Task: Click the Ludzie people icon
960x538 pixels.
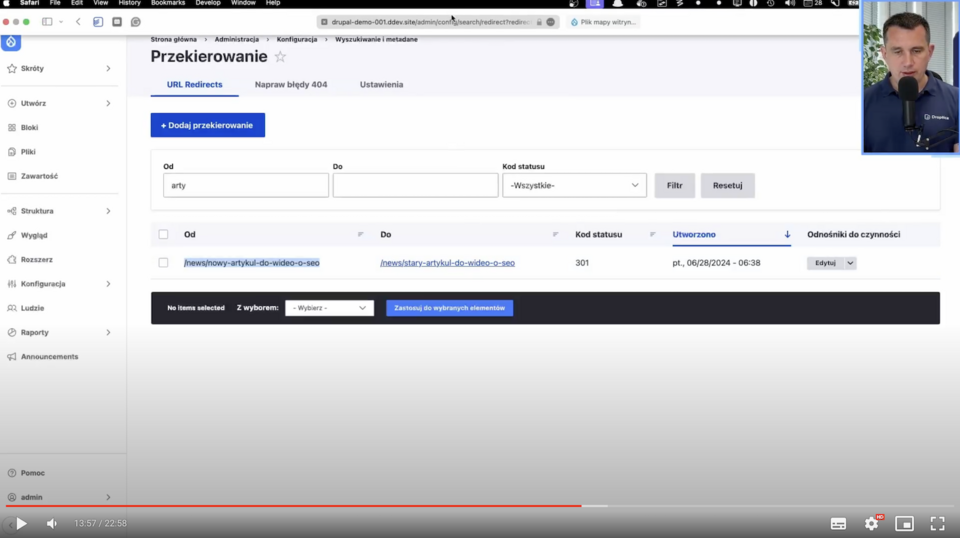Action: [x=12, y=308]
